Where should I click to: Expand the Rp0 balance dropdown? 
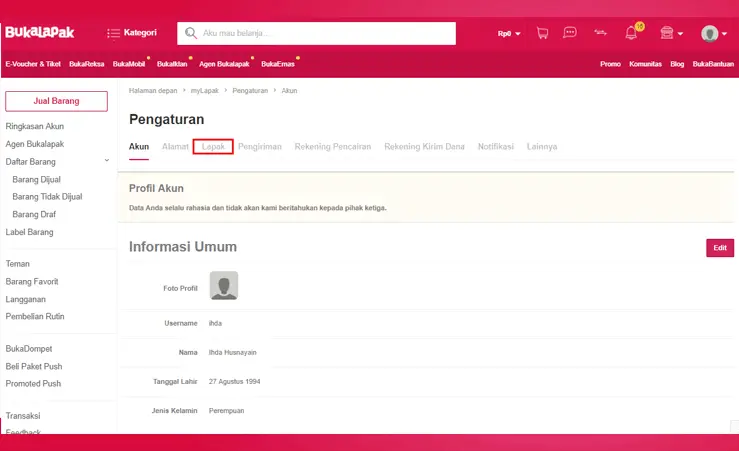click(x=509, y=33)
